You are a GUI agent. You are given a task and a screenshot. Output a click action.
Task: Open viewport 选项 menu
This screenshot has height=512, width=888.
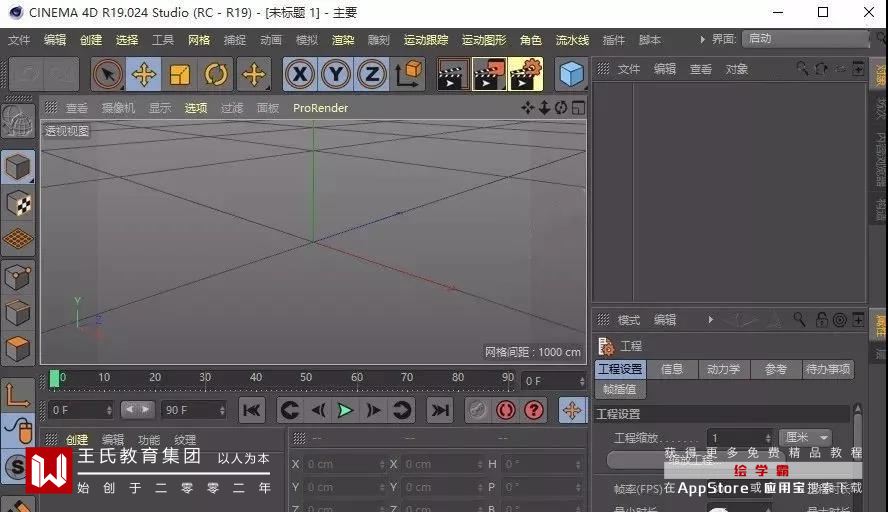pyautogui.click(x=196, y=108)
